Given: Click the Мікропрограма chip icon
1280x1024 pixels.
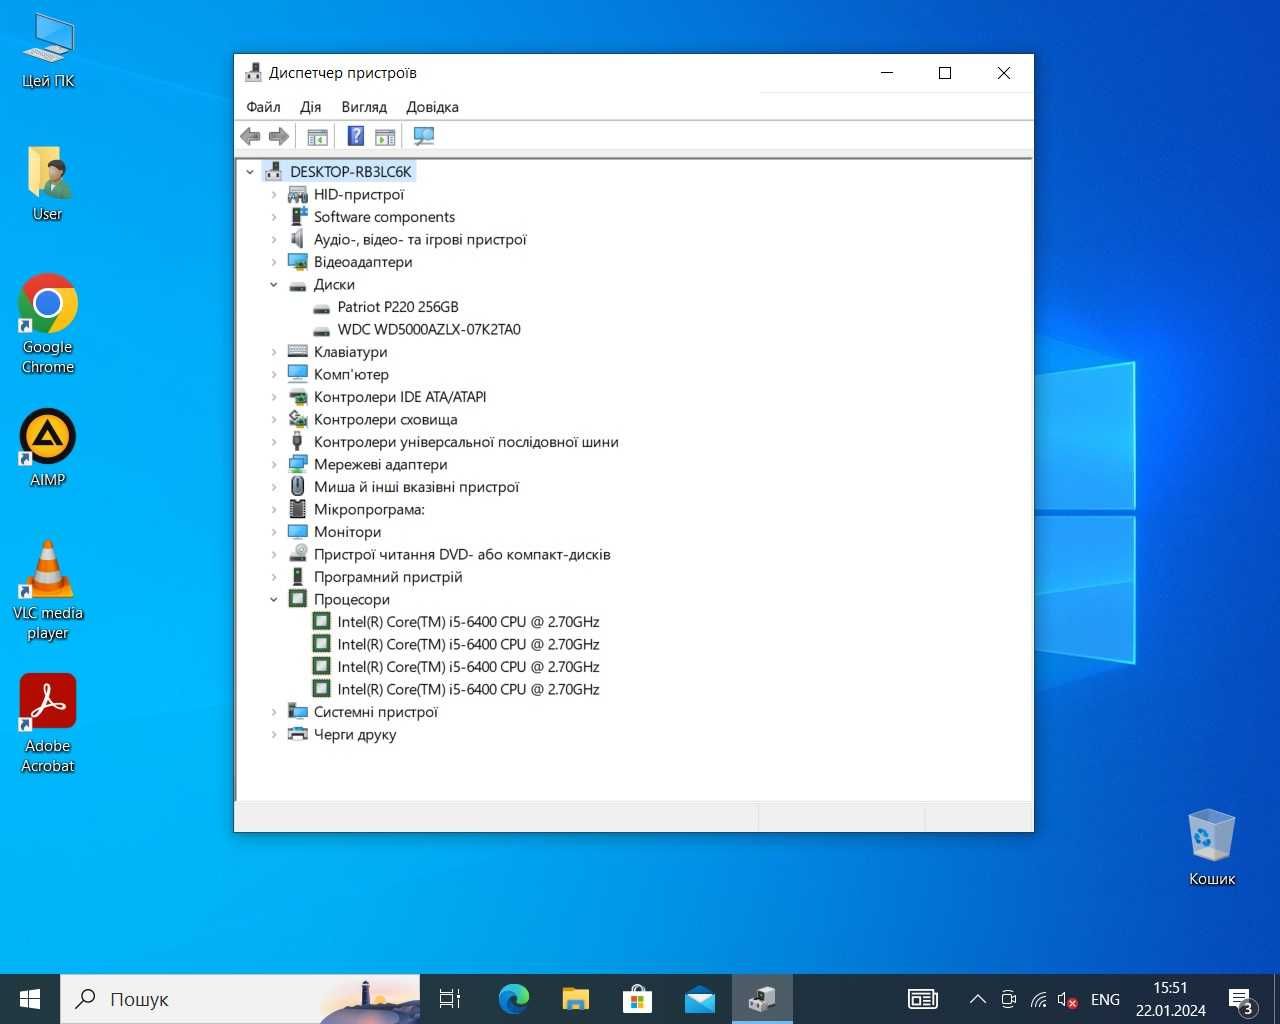Looking at the screenshot, I should [x=297, y=510].
